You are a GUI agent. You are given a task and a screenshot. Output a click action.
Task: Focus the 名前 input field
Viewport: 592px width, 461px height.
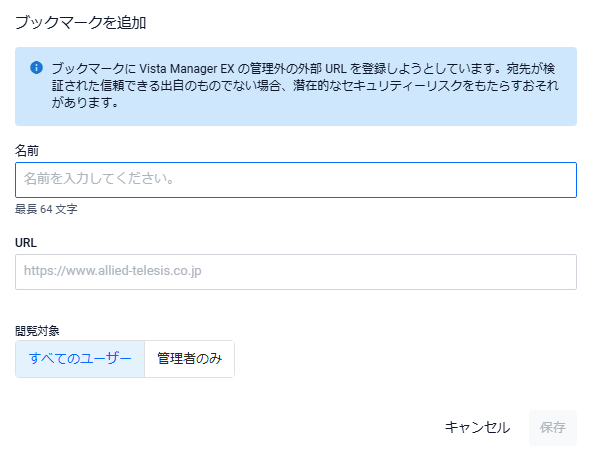[x=296, y=180]
